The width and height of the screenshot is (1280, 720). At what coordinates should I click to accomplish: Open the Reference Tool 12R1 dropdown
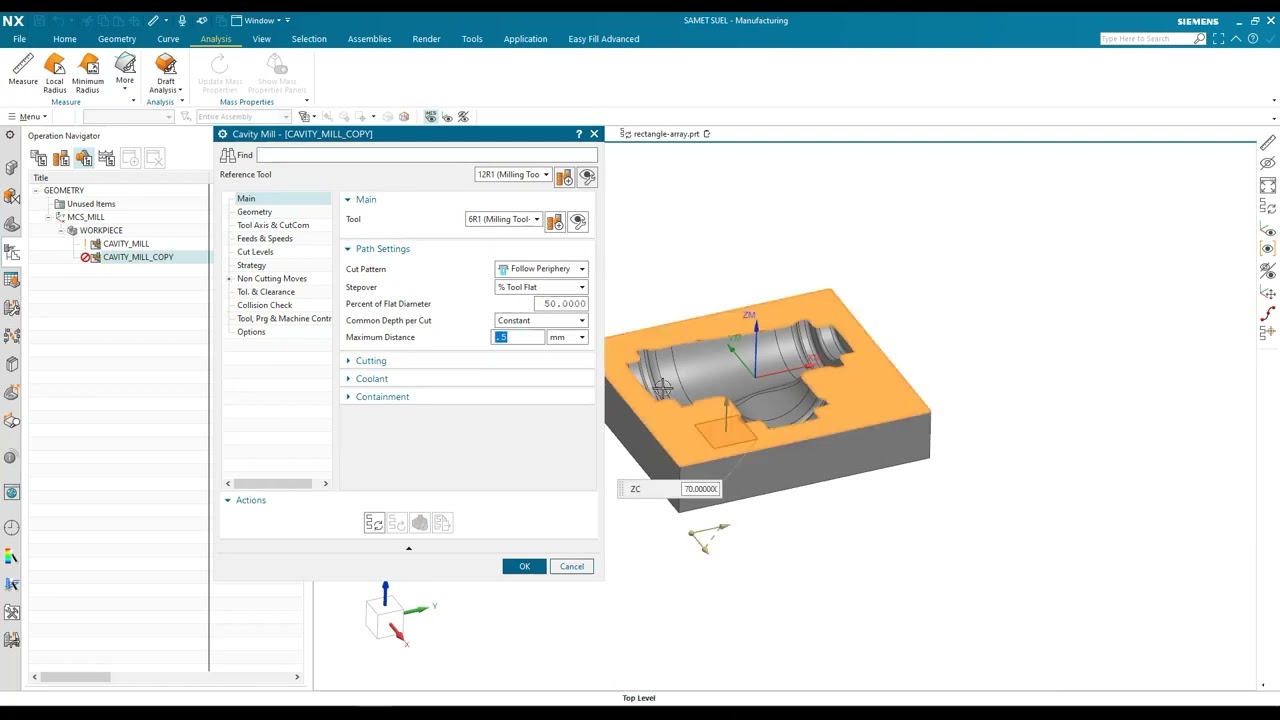tap(513, 175)
